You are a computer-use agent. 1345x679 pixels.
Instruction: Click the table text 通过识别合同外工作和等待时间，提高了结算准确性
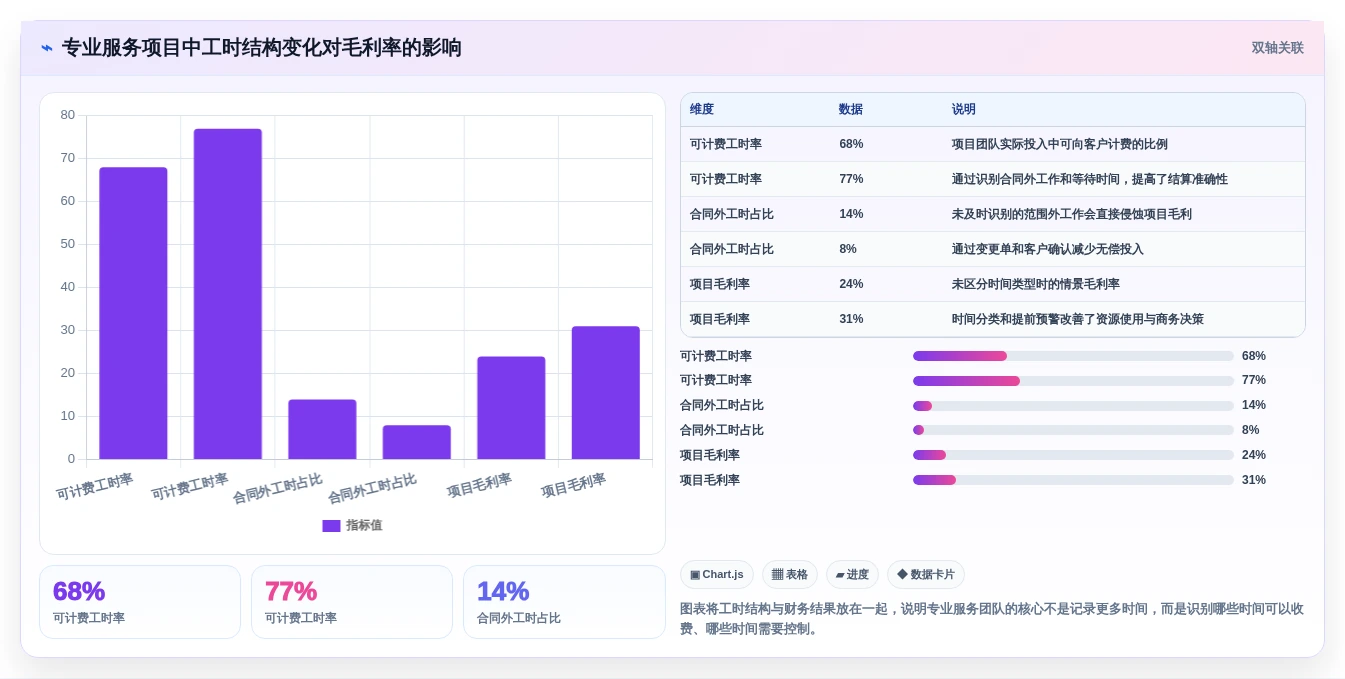tap(1090, 179)
